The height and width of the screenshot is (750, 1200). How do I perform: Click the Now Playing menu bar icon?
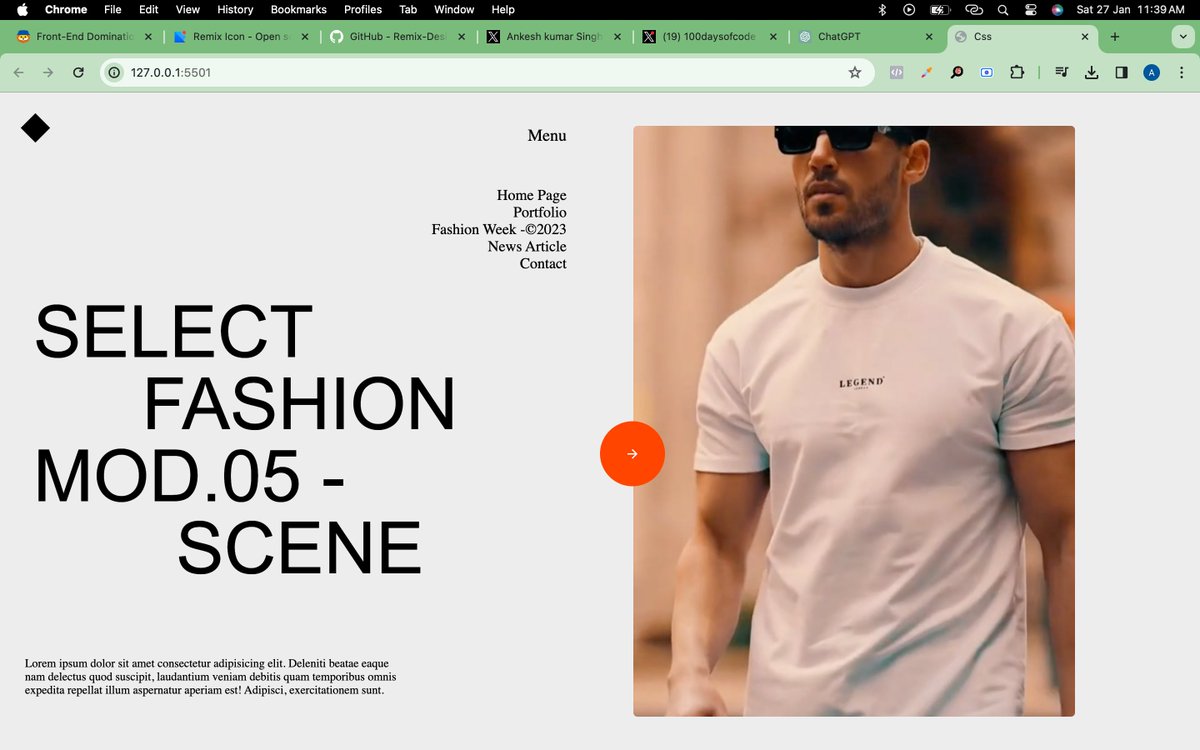[909, 9]
